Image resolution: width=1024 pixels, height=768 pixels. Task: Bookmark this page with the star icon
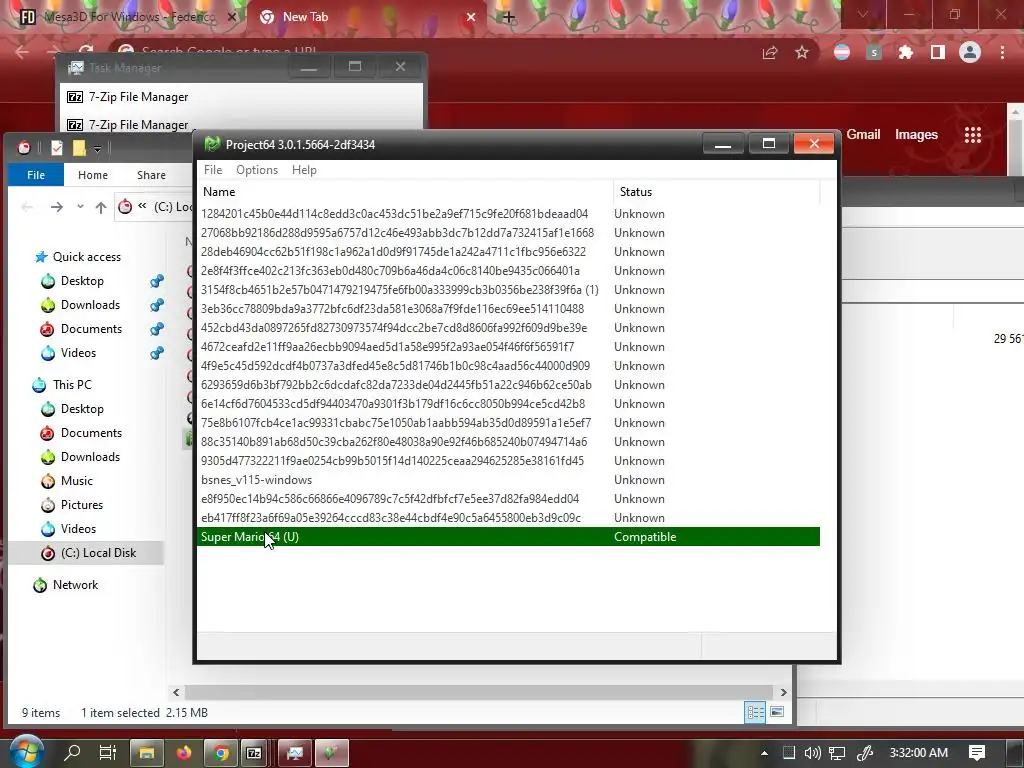tap(801, 52)
